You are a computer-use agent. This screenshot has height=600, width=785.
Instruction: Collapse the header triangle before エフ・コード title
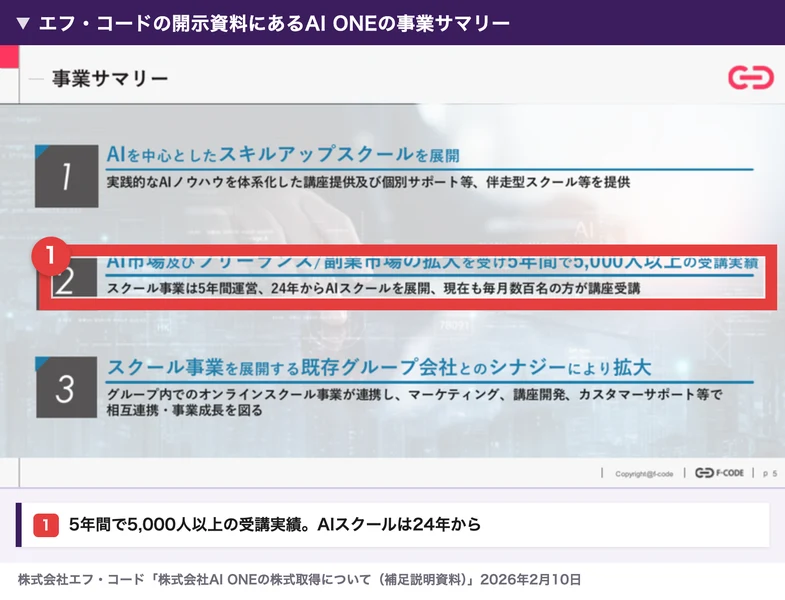click(23, 24)
